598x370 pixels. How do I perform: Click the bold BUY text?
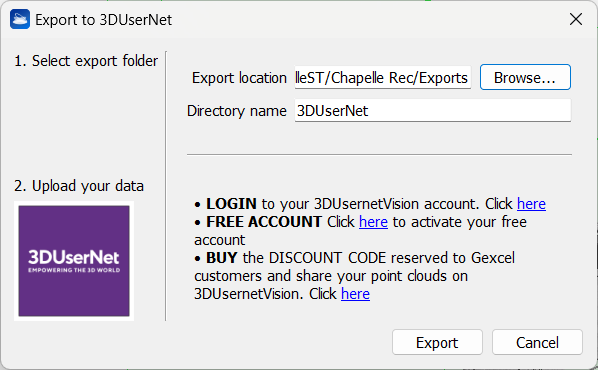coord(222,258)
